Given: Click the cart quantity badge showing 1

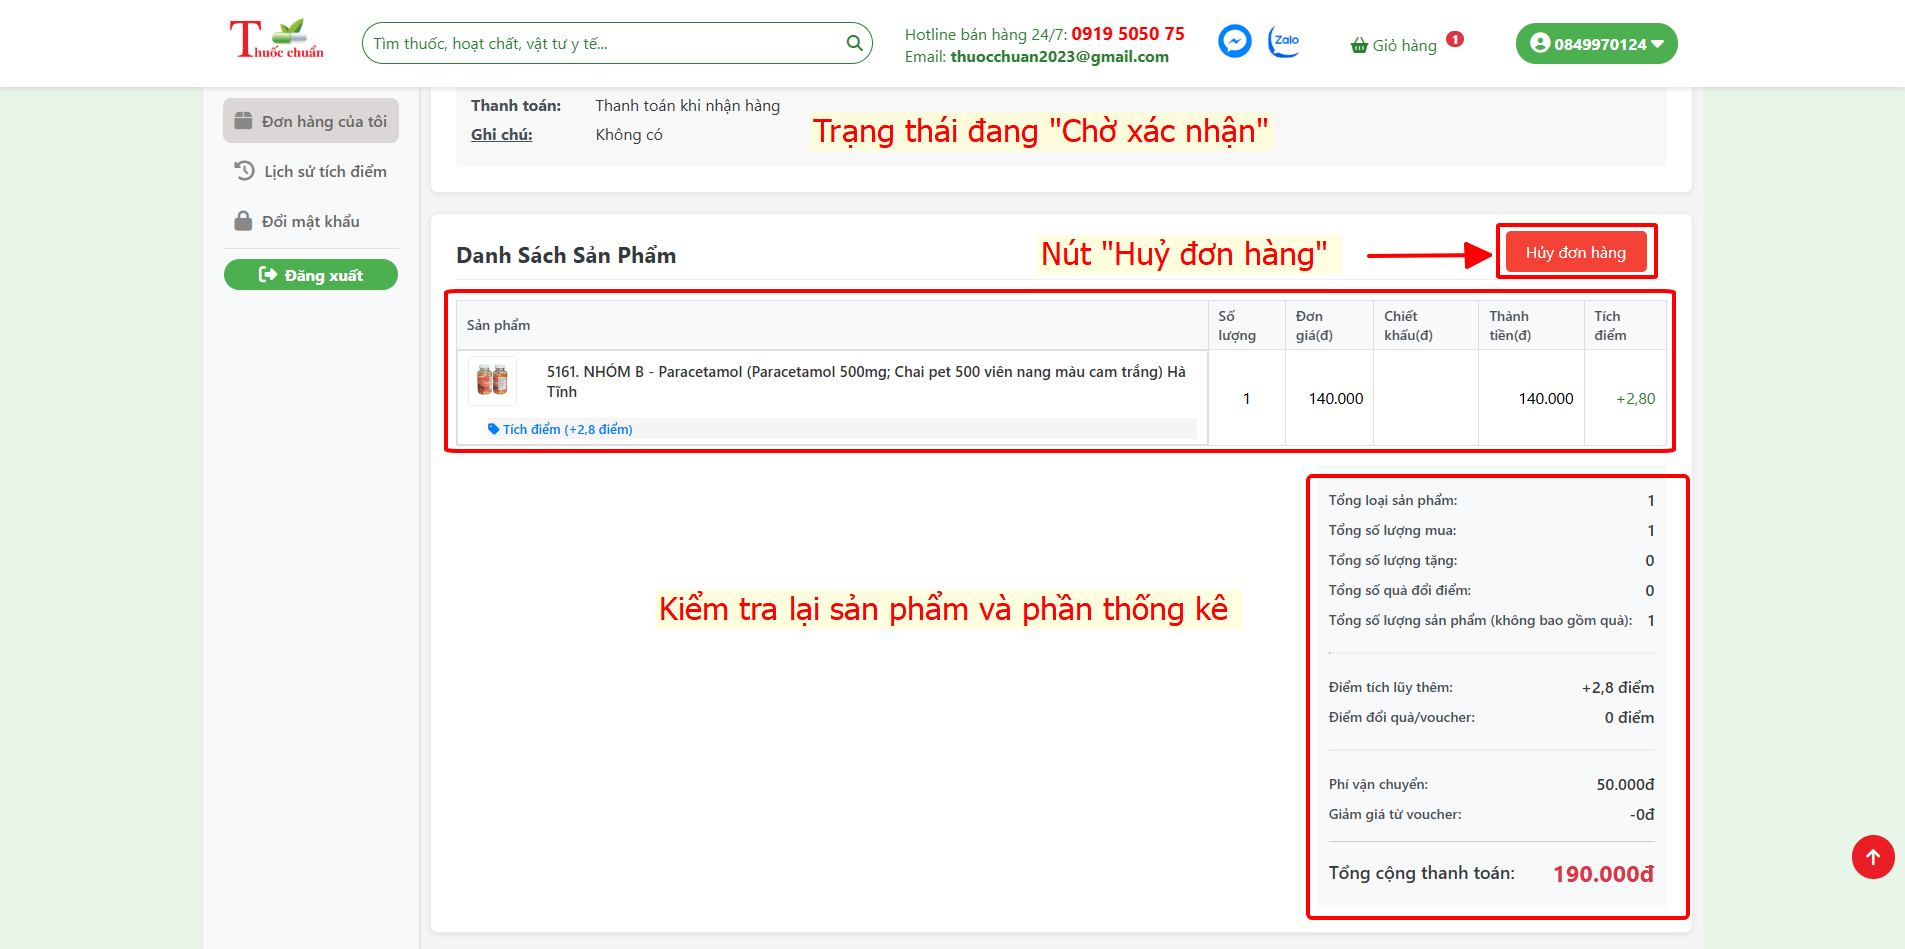Looking at the screenshot, I should (1456, 37).
